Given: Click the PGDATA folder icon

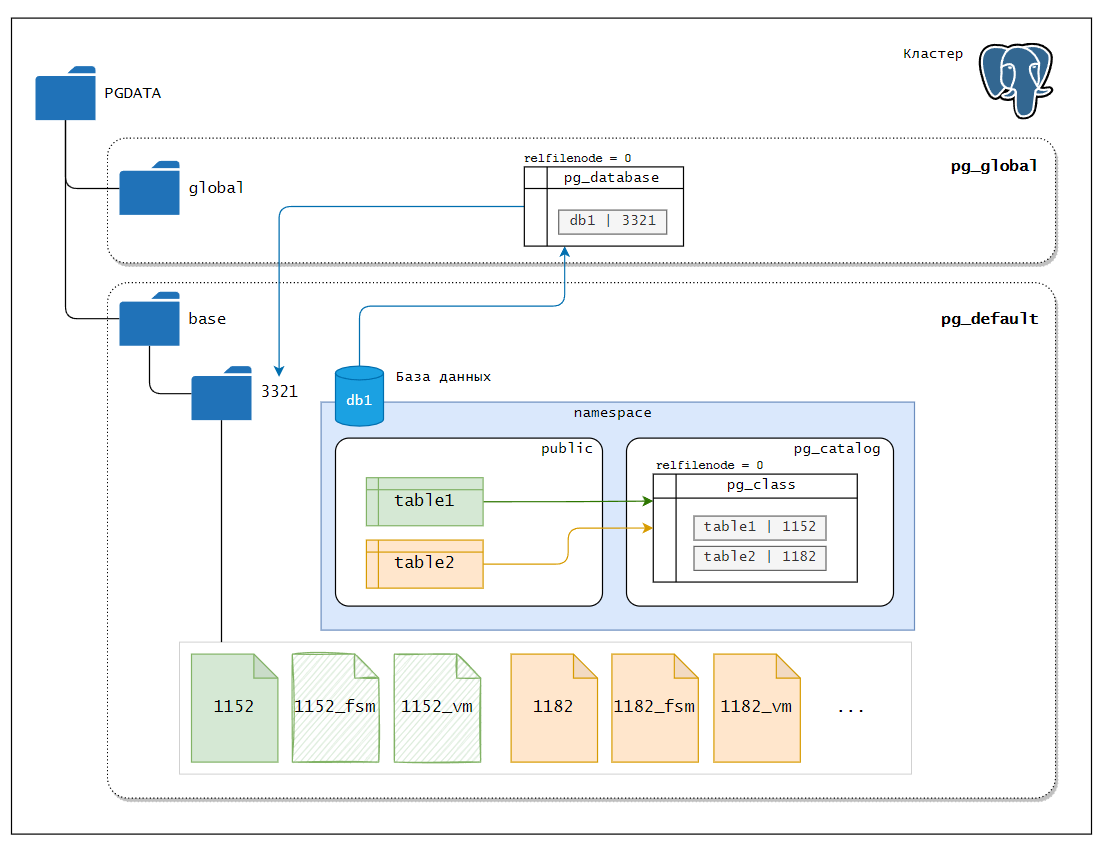Looking at the screenshot, I should pyautogui.click(x=65, y=94).
